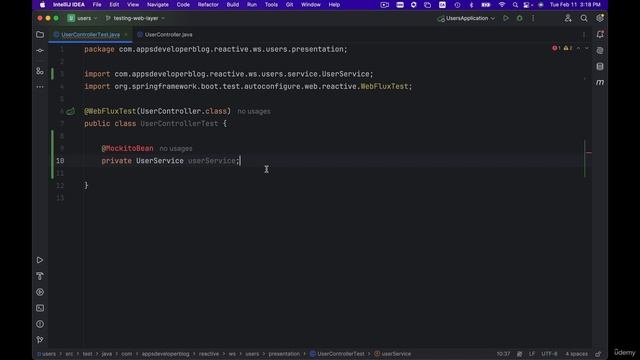This screenshot has width=640, height=360.
Task: Open the Refactor menu
Action: coord(208,5)
